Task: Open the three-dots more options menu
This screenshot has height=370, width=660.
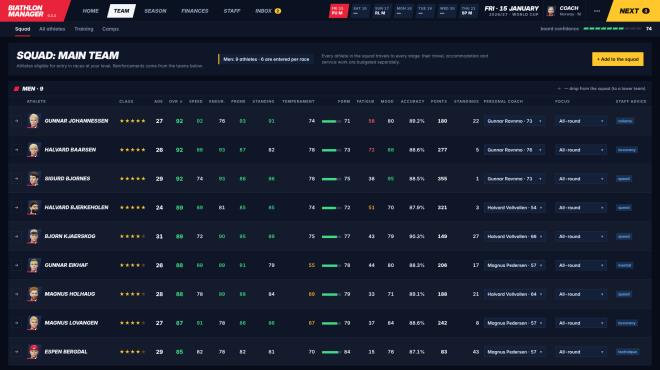Action: tap(597, 11)
